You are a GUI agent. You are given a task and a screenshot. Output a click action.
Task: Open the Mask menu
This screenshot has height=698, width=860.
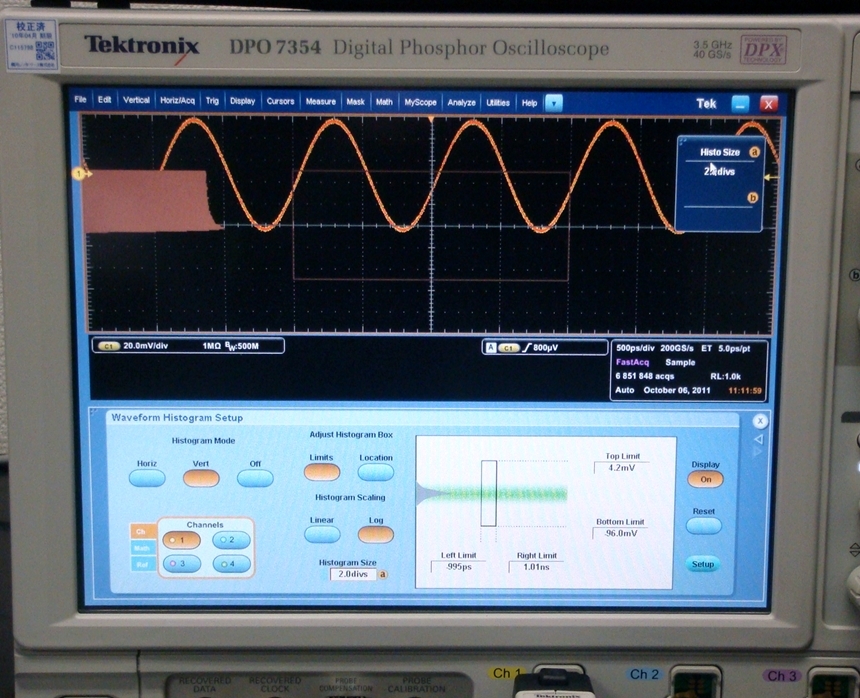355,102
